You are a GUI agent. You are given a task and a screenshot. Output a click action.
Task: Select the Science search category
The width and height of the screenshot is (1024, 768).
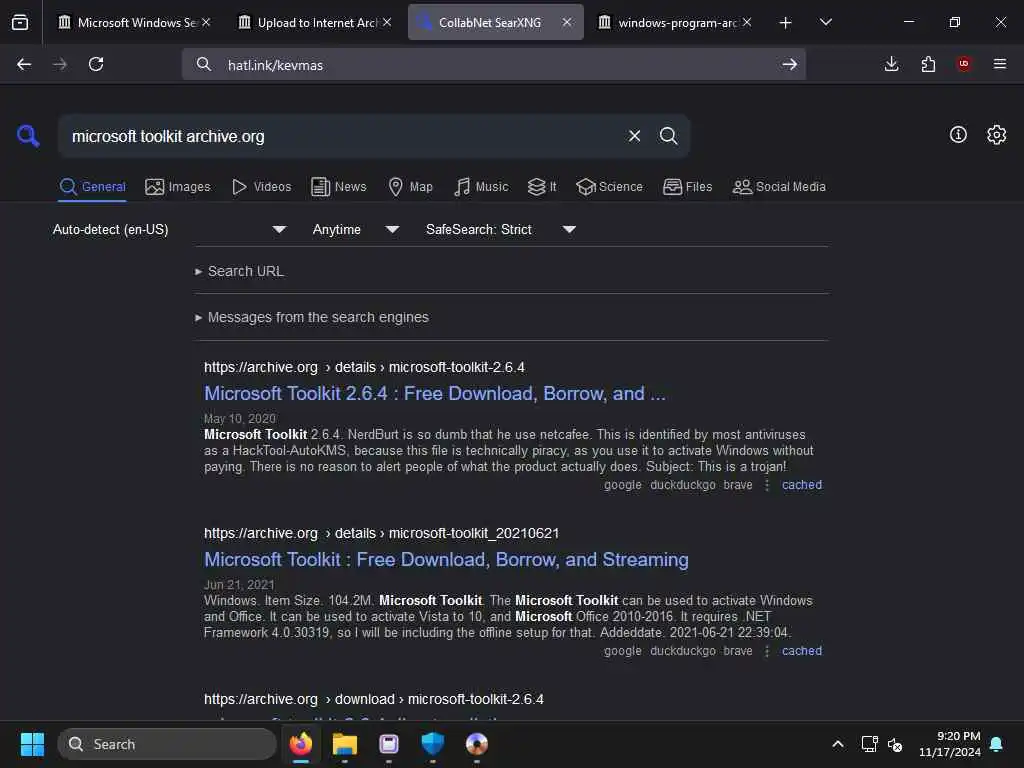tap(609, 187)
